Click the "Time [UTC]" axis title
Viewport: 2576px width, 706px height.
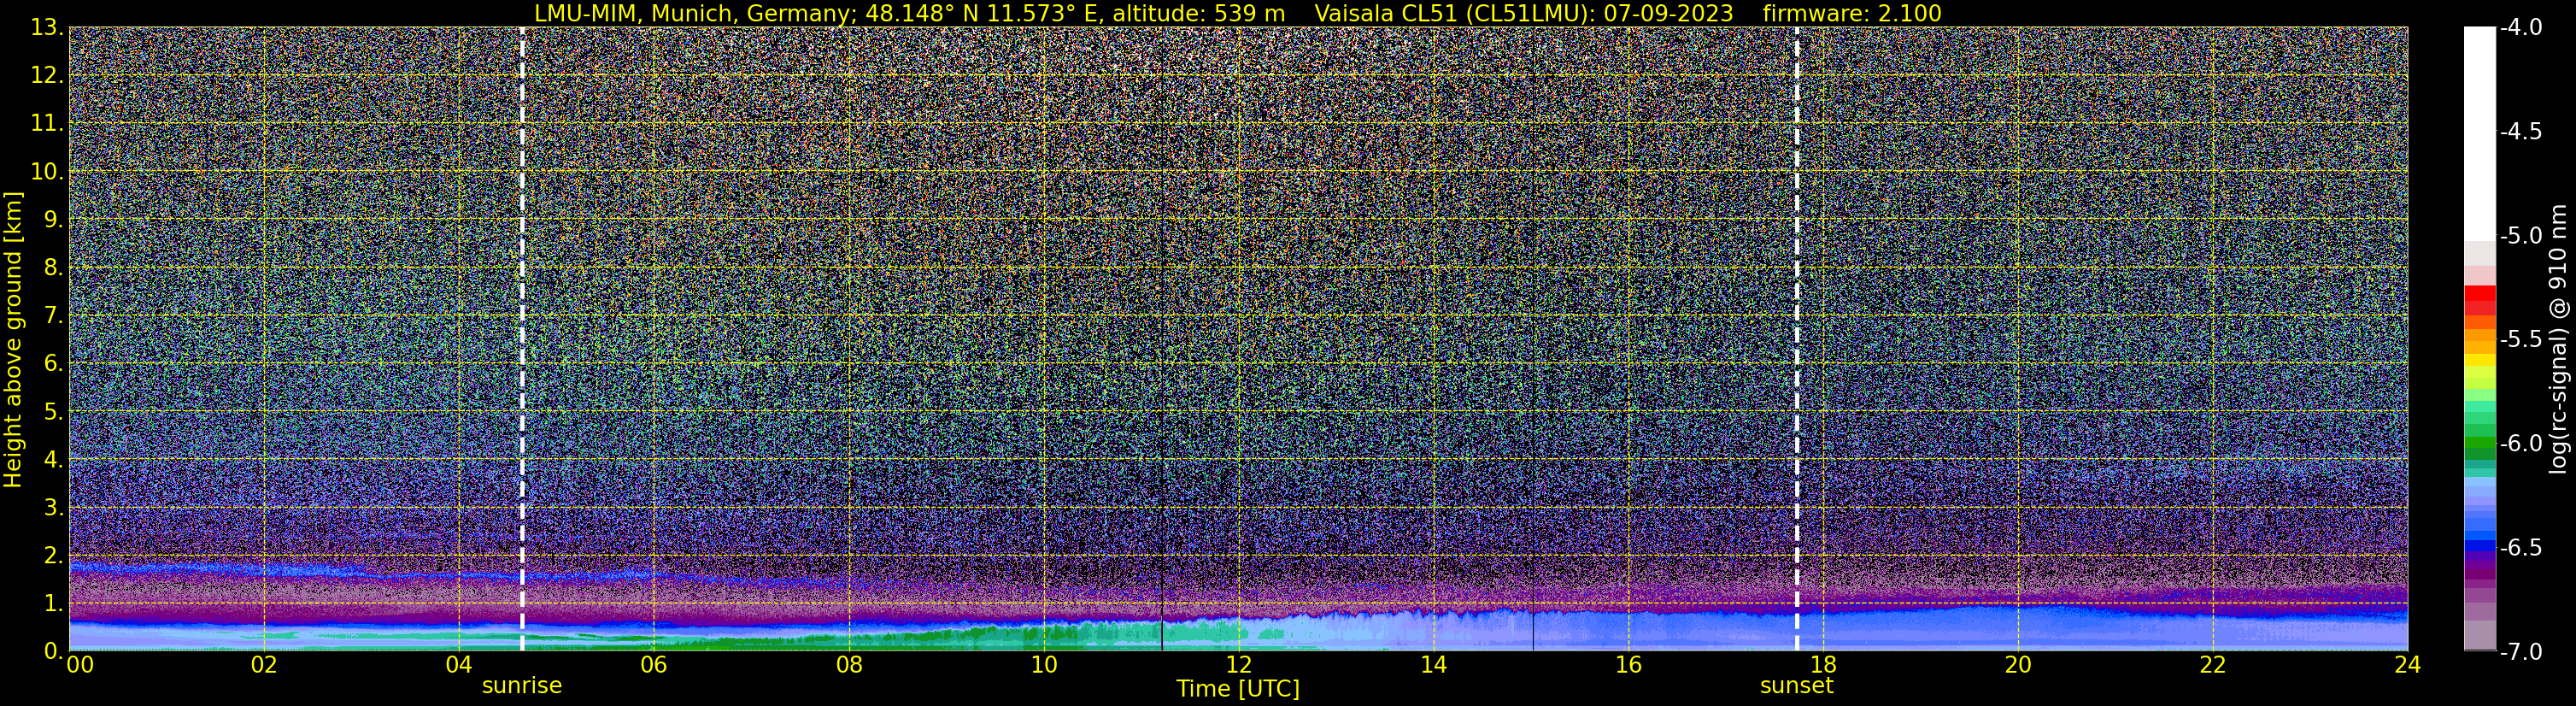point(1238,689)
